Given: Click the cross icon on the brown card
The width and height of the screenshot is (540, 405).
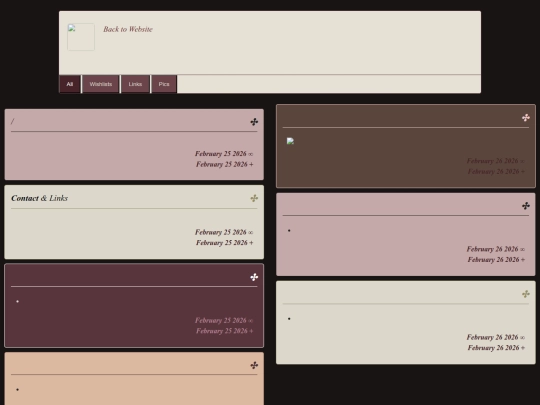Looking at the screenshot, I should [x=526, y=118].
